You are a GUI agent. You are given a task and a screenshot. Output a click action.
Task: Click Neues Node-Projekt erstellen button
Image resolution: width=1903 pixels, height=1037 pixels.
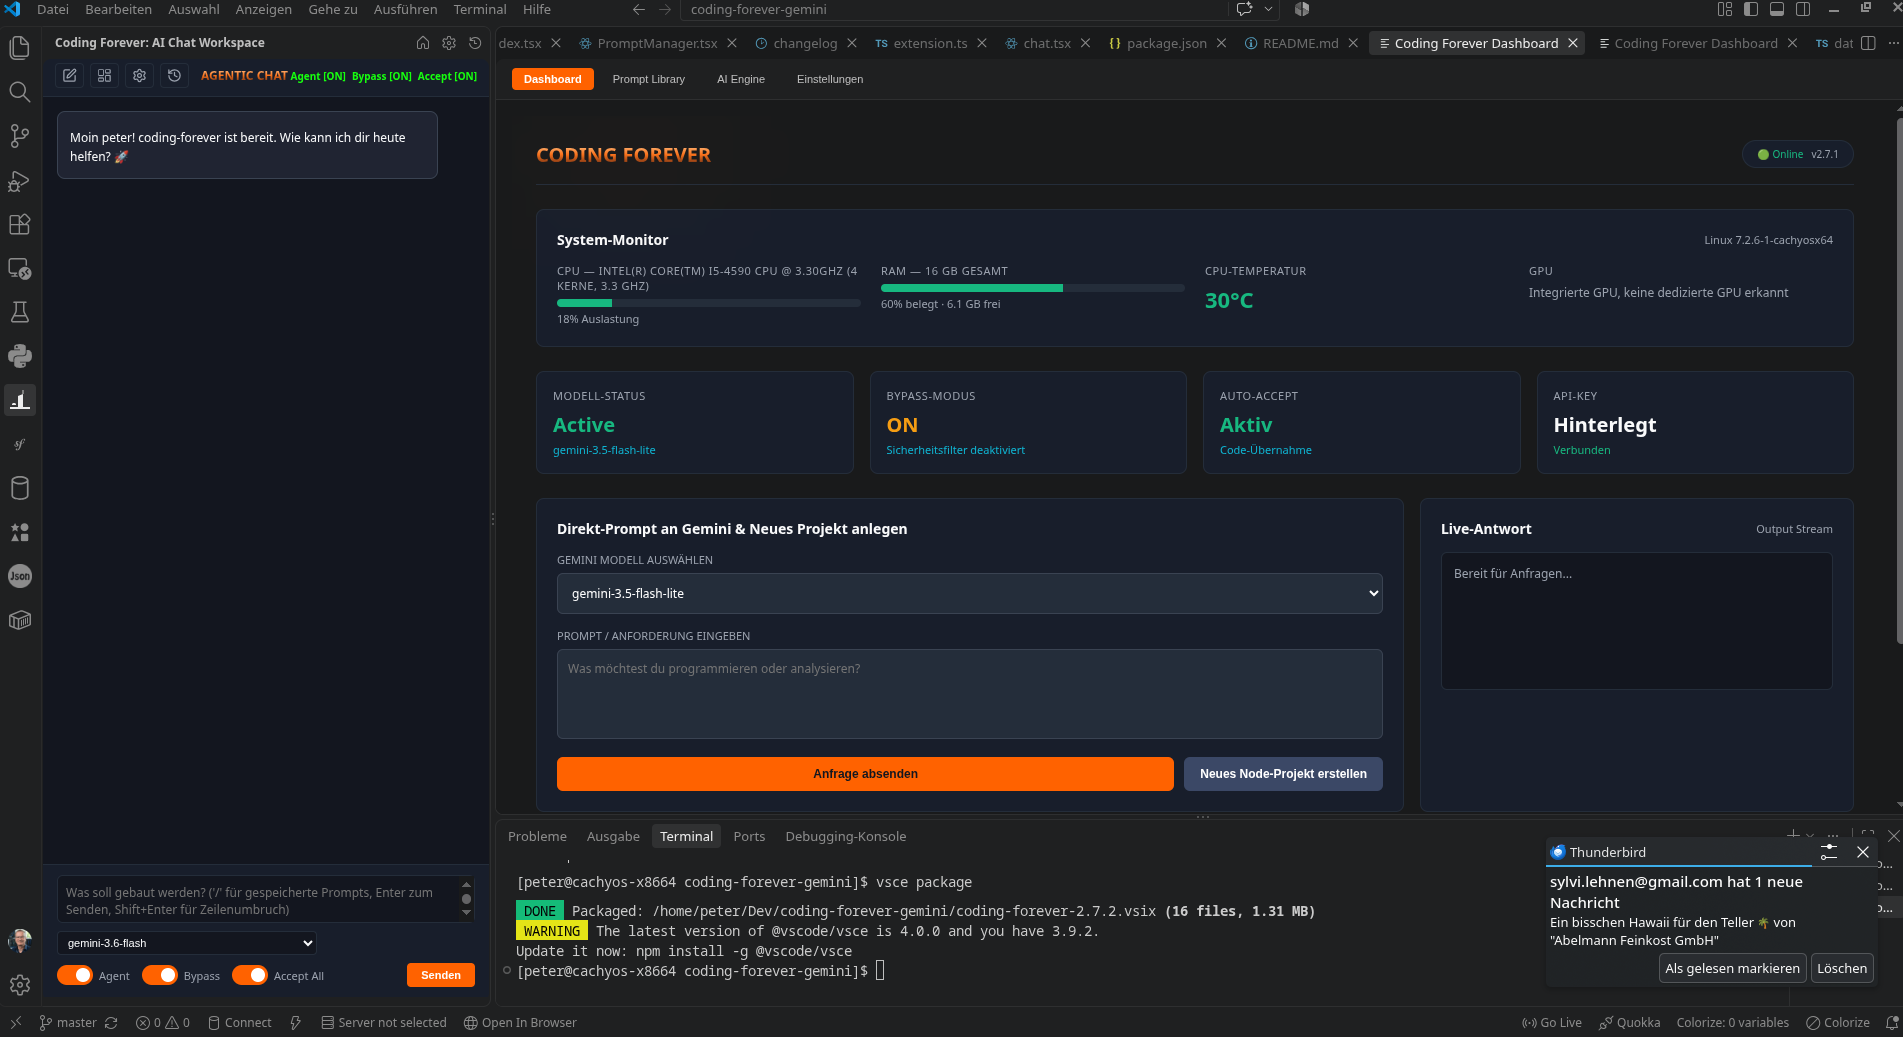tap(1283, 774)
